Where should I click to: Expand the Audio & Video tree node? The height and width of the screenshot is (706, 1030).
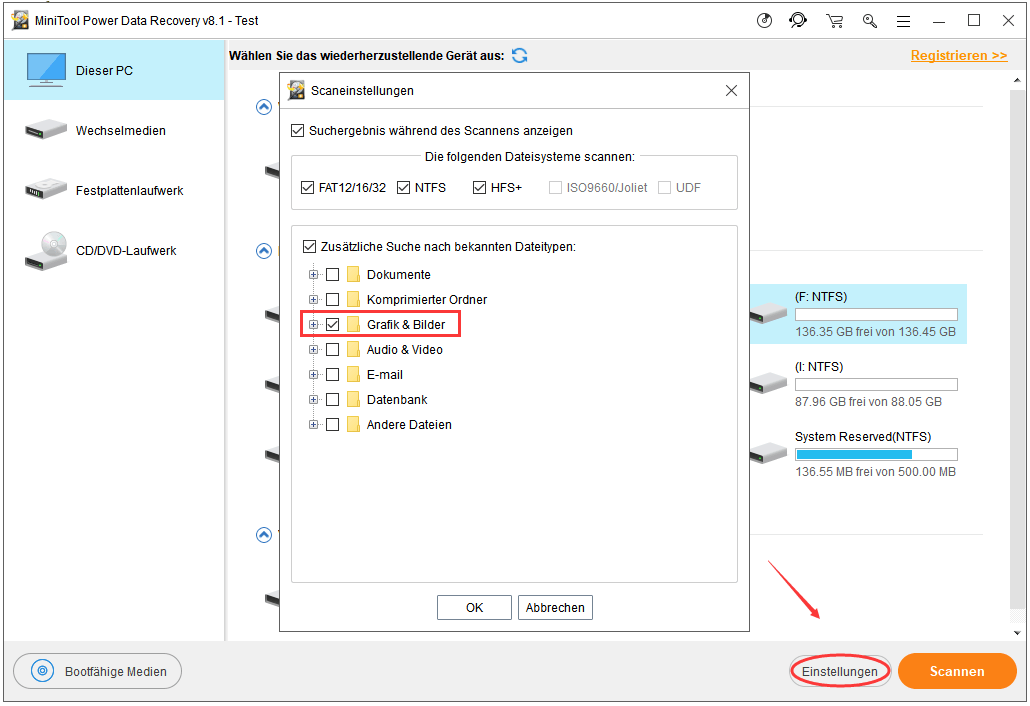pyautogui.click(x=314, y=350)
